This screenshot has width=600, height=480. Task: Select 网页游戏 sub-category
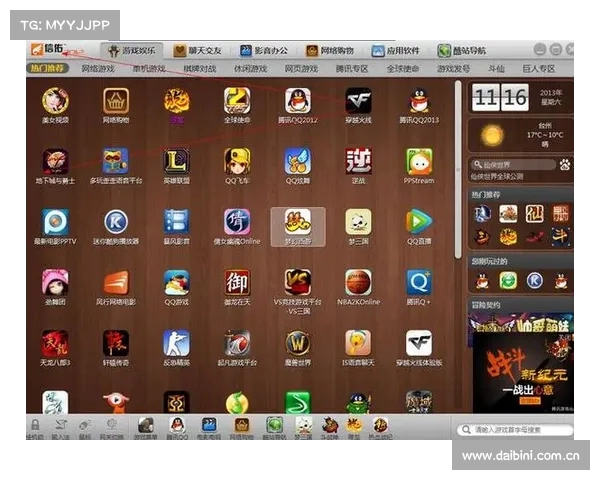[x=301, y=69]
